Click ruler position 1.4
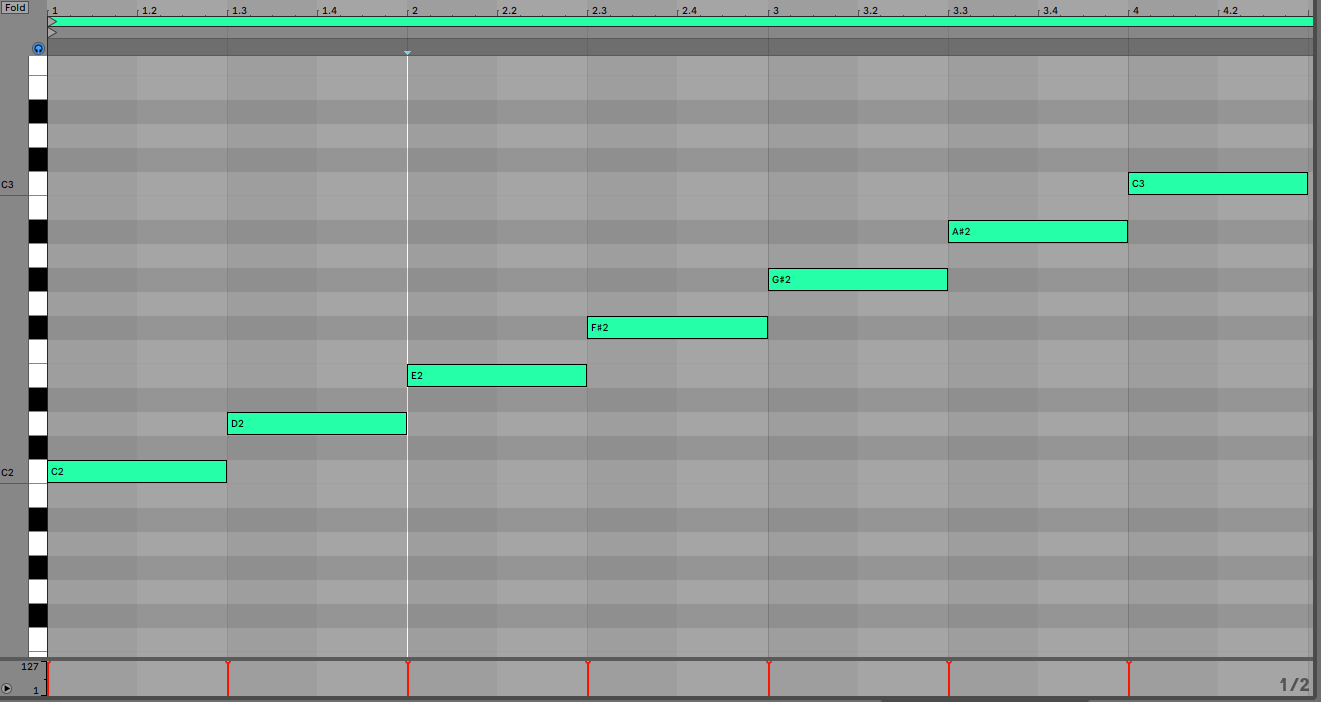1321x702 pixels. [329, 10]
